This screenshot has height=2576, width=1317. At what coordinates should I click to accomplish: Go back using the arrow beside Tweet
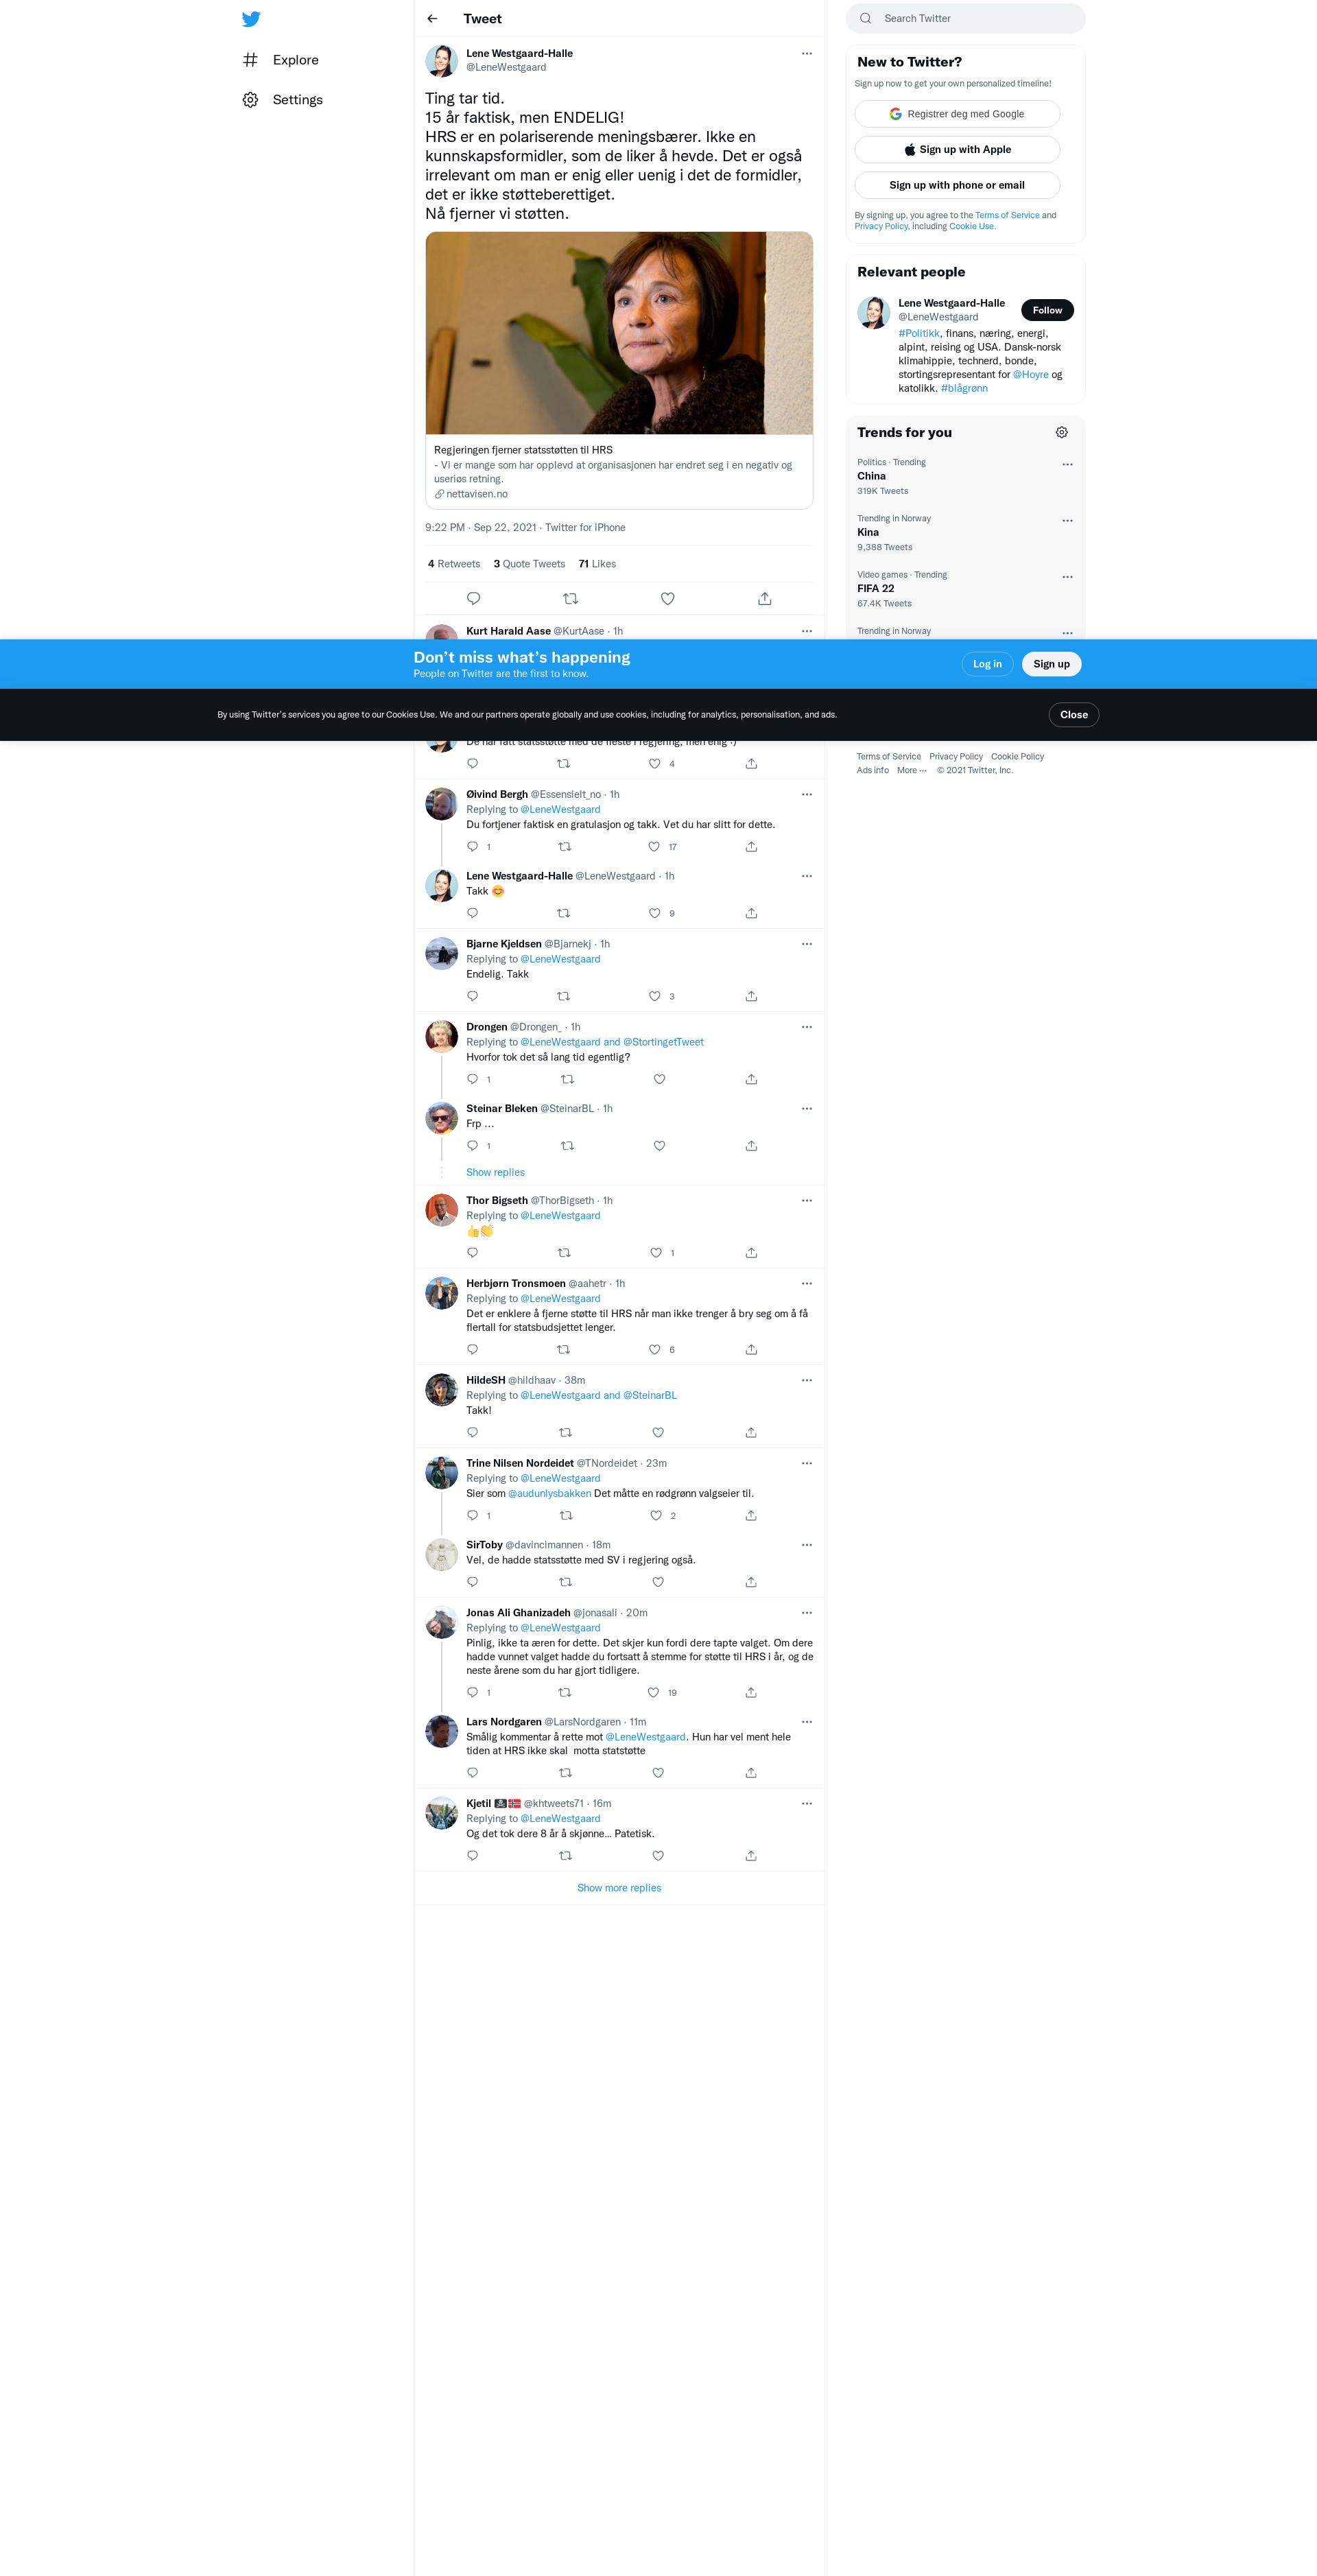[432, 19]
